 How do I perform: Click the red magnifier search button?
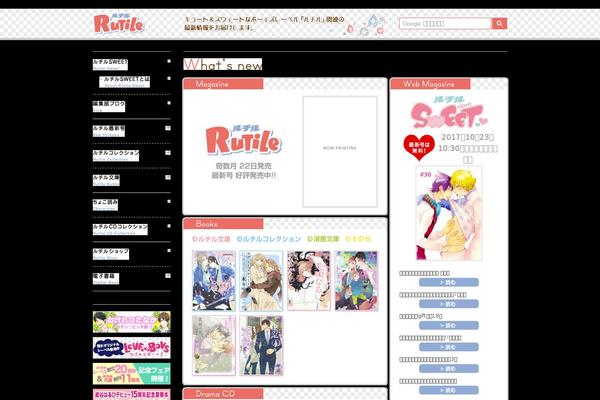pos(499,24)
